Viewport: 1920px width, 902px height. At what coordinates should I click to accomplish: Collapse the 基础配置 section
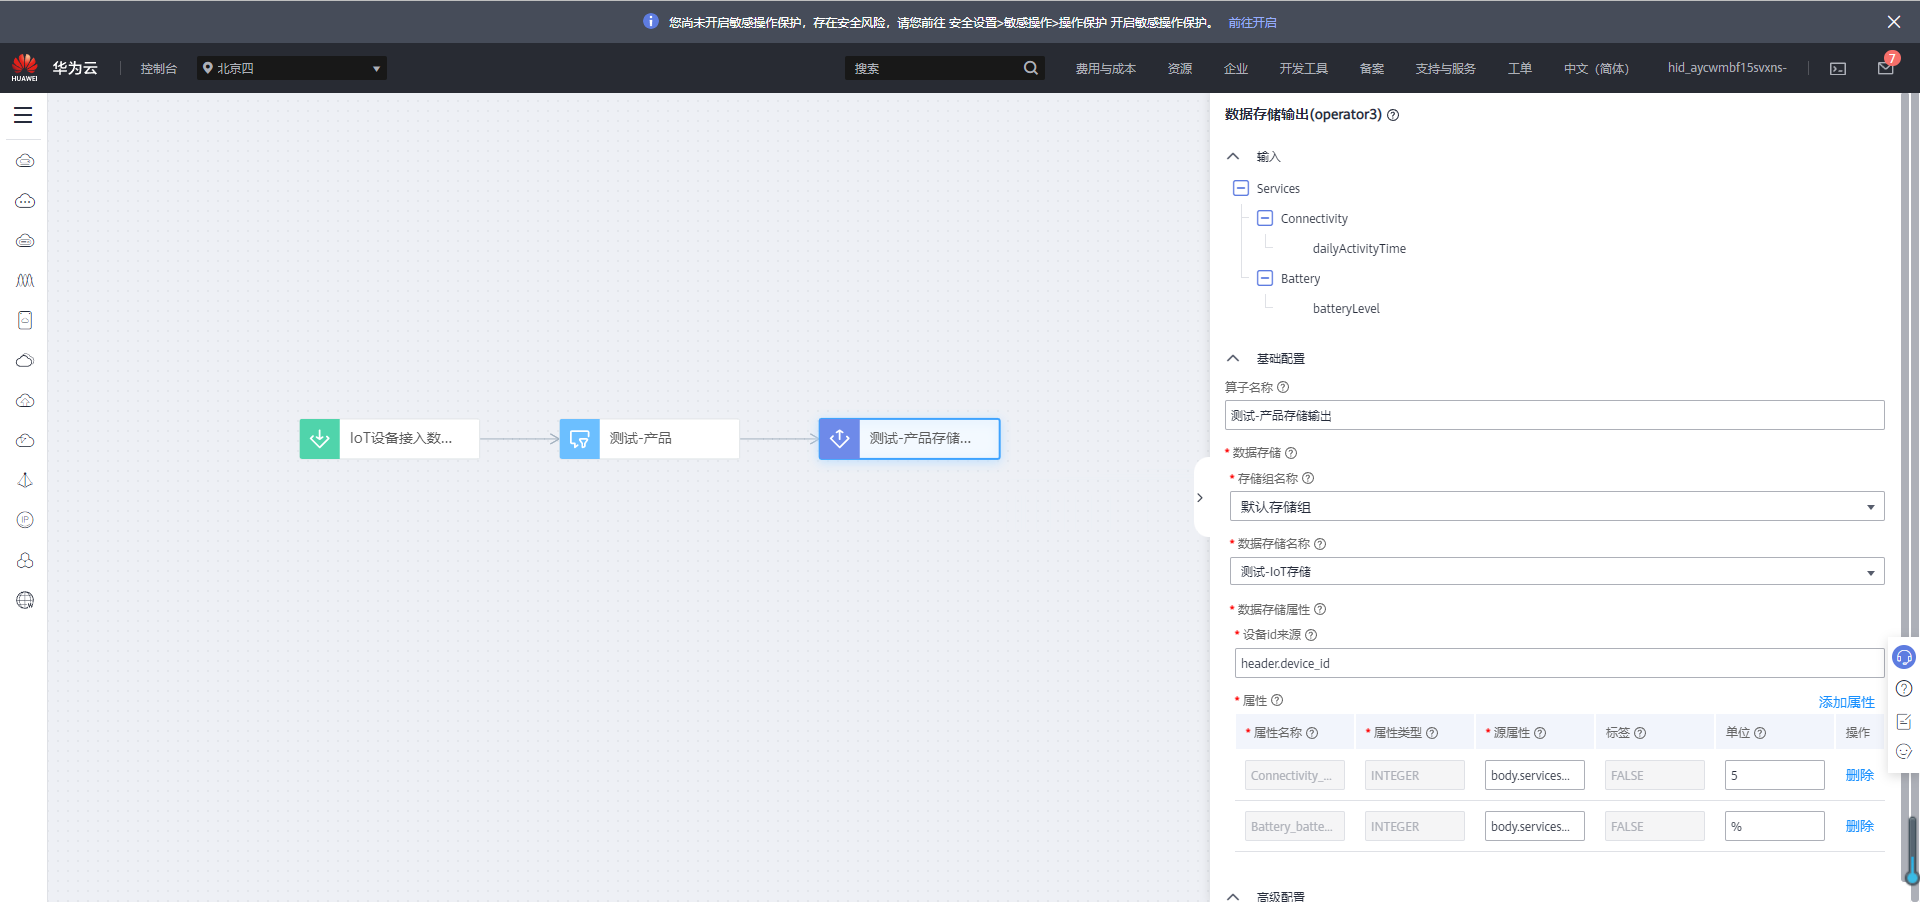[1233, 358]
